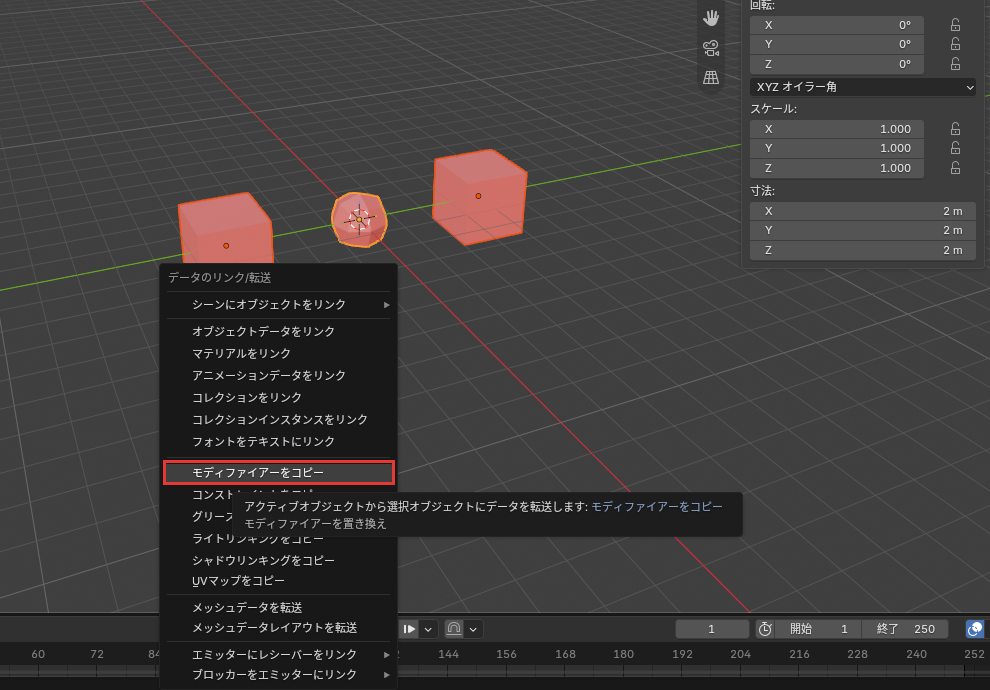Toggle the lock for スケール Y
The width and height of the screenshot is (990, 690).
click(955, 148)
